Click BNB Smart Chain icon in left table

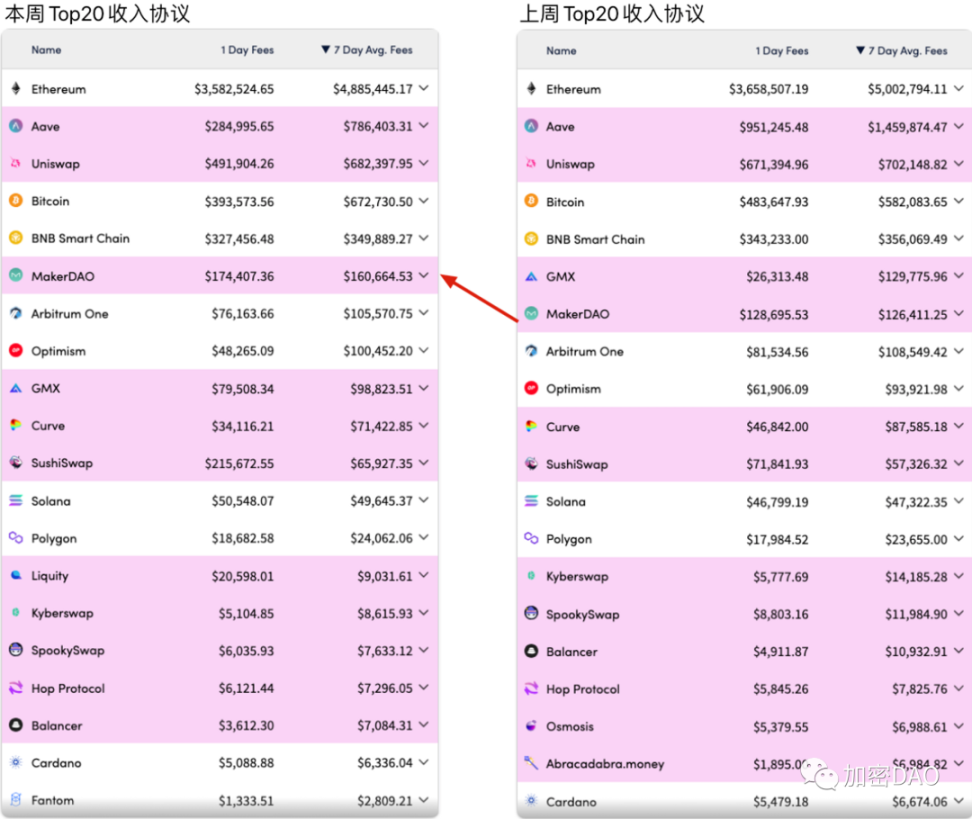[x=16, y=238]
